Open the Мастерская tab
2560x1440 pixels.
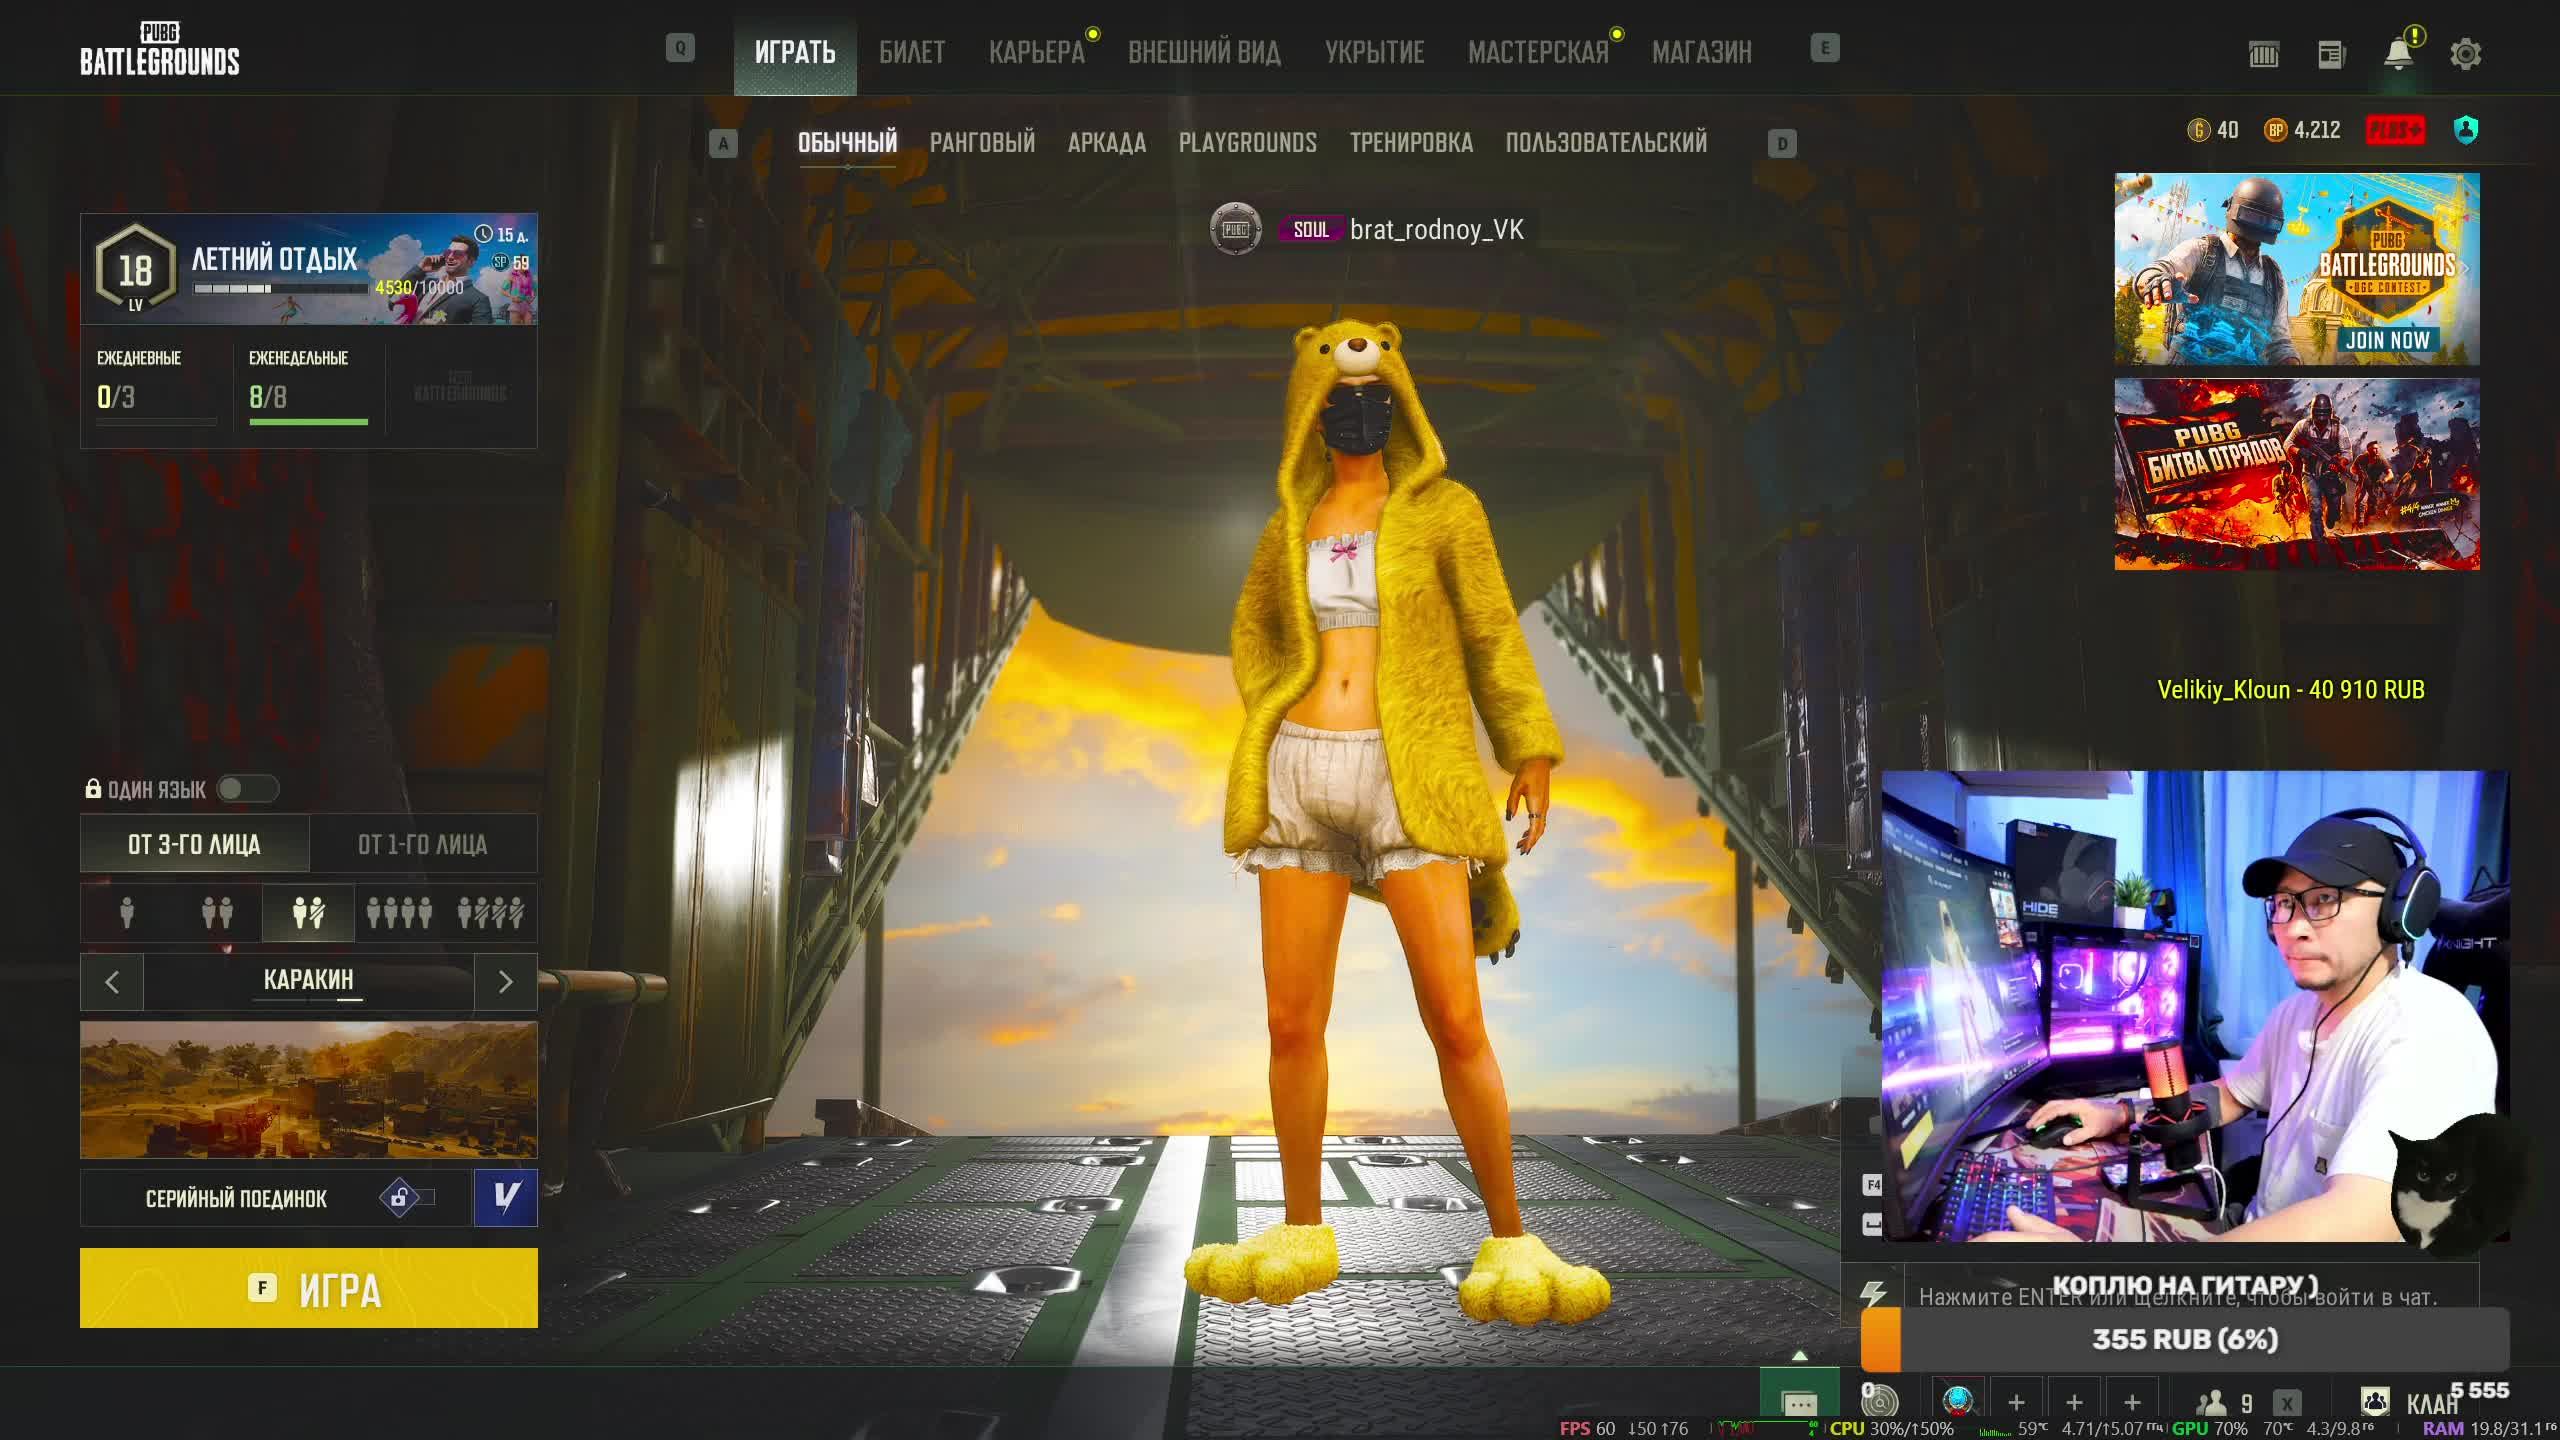(1538, 52)
